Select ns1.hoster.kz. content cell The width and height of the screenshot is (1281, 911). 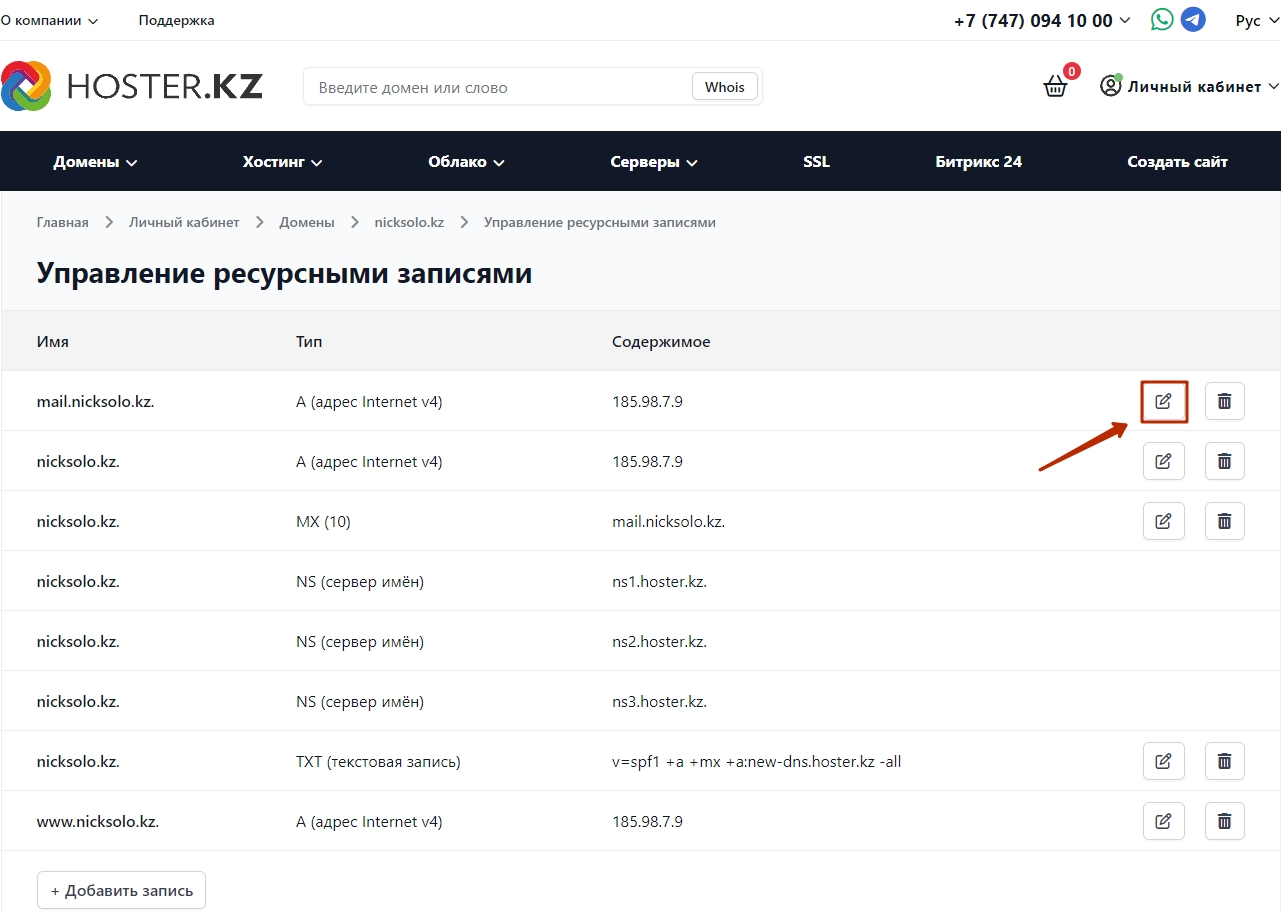[x=659, y=581]
